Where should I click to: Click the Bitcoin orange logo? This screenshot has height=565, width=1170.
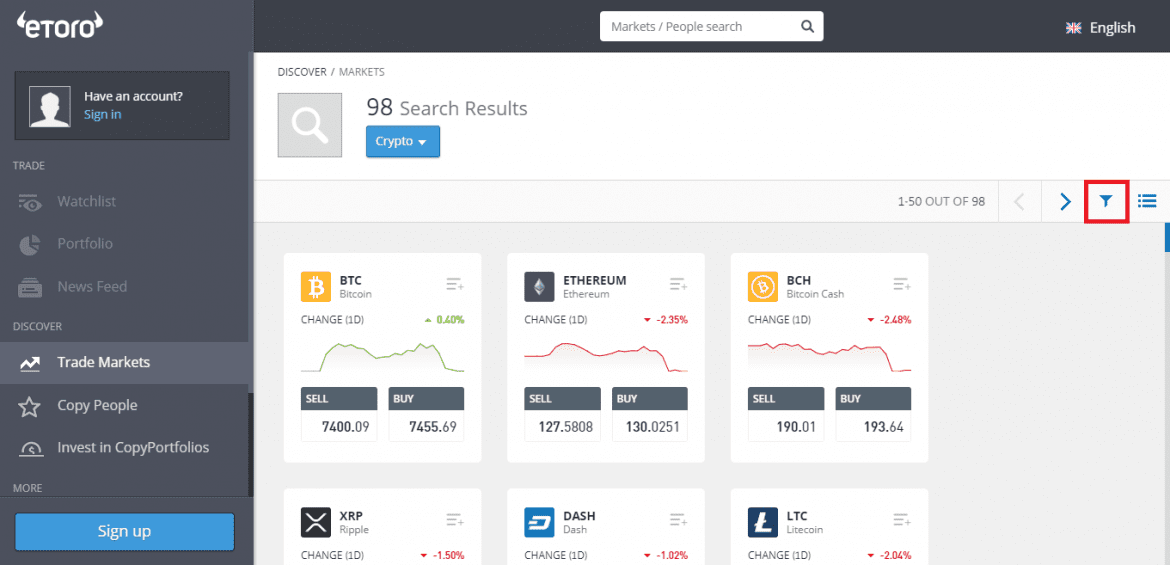316,288
